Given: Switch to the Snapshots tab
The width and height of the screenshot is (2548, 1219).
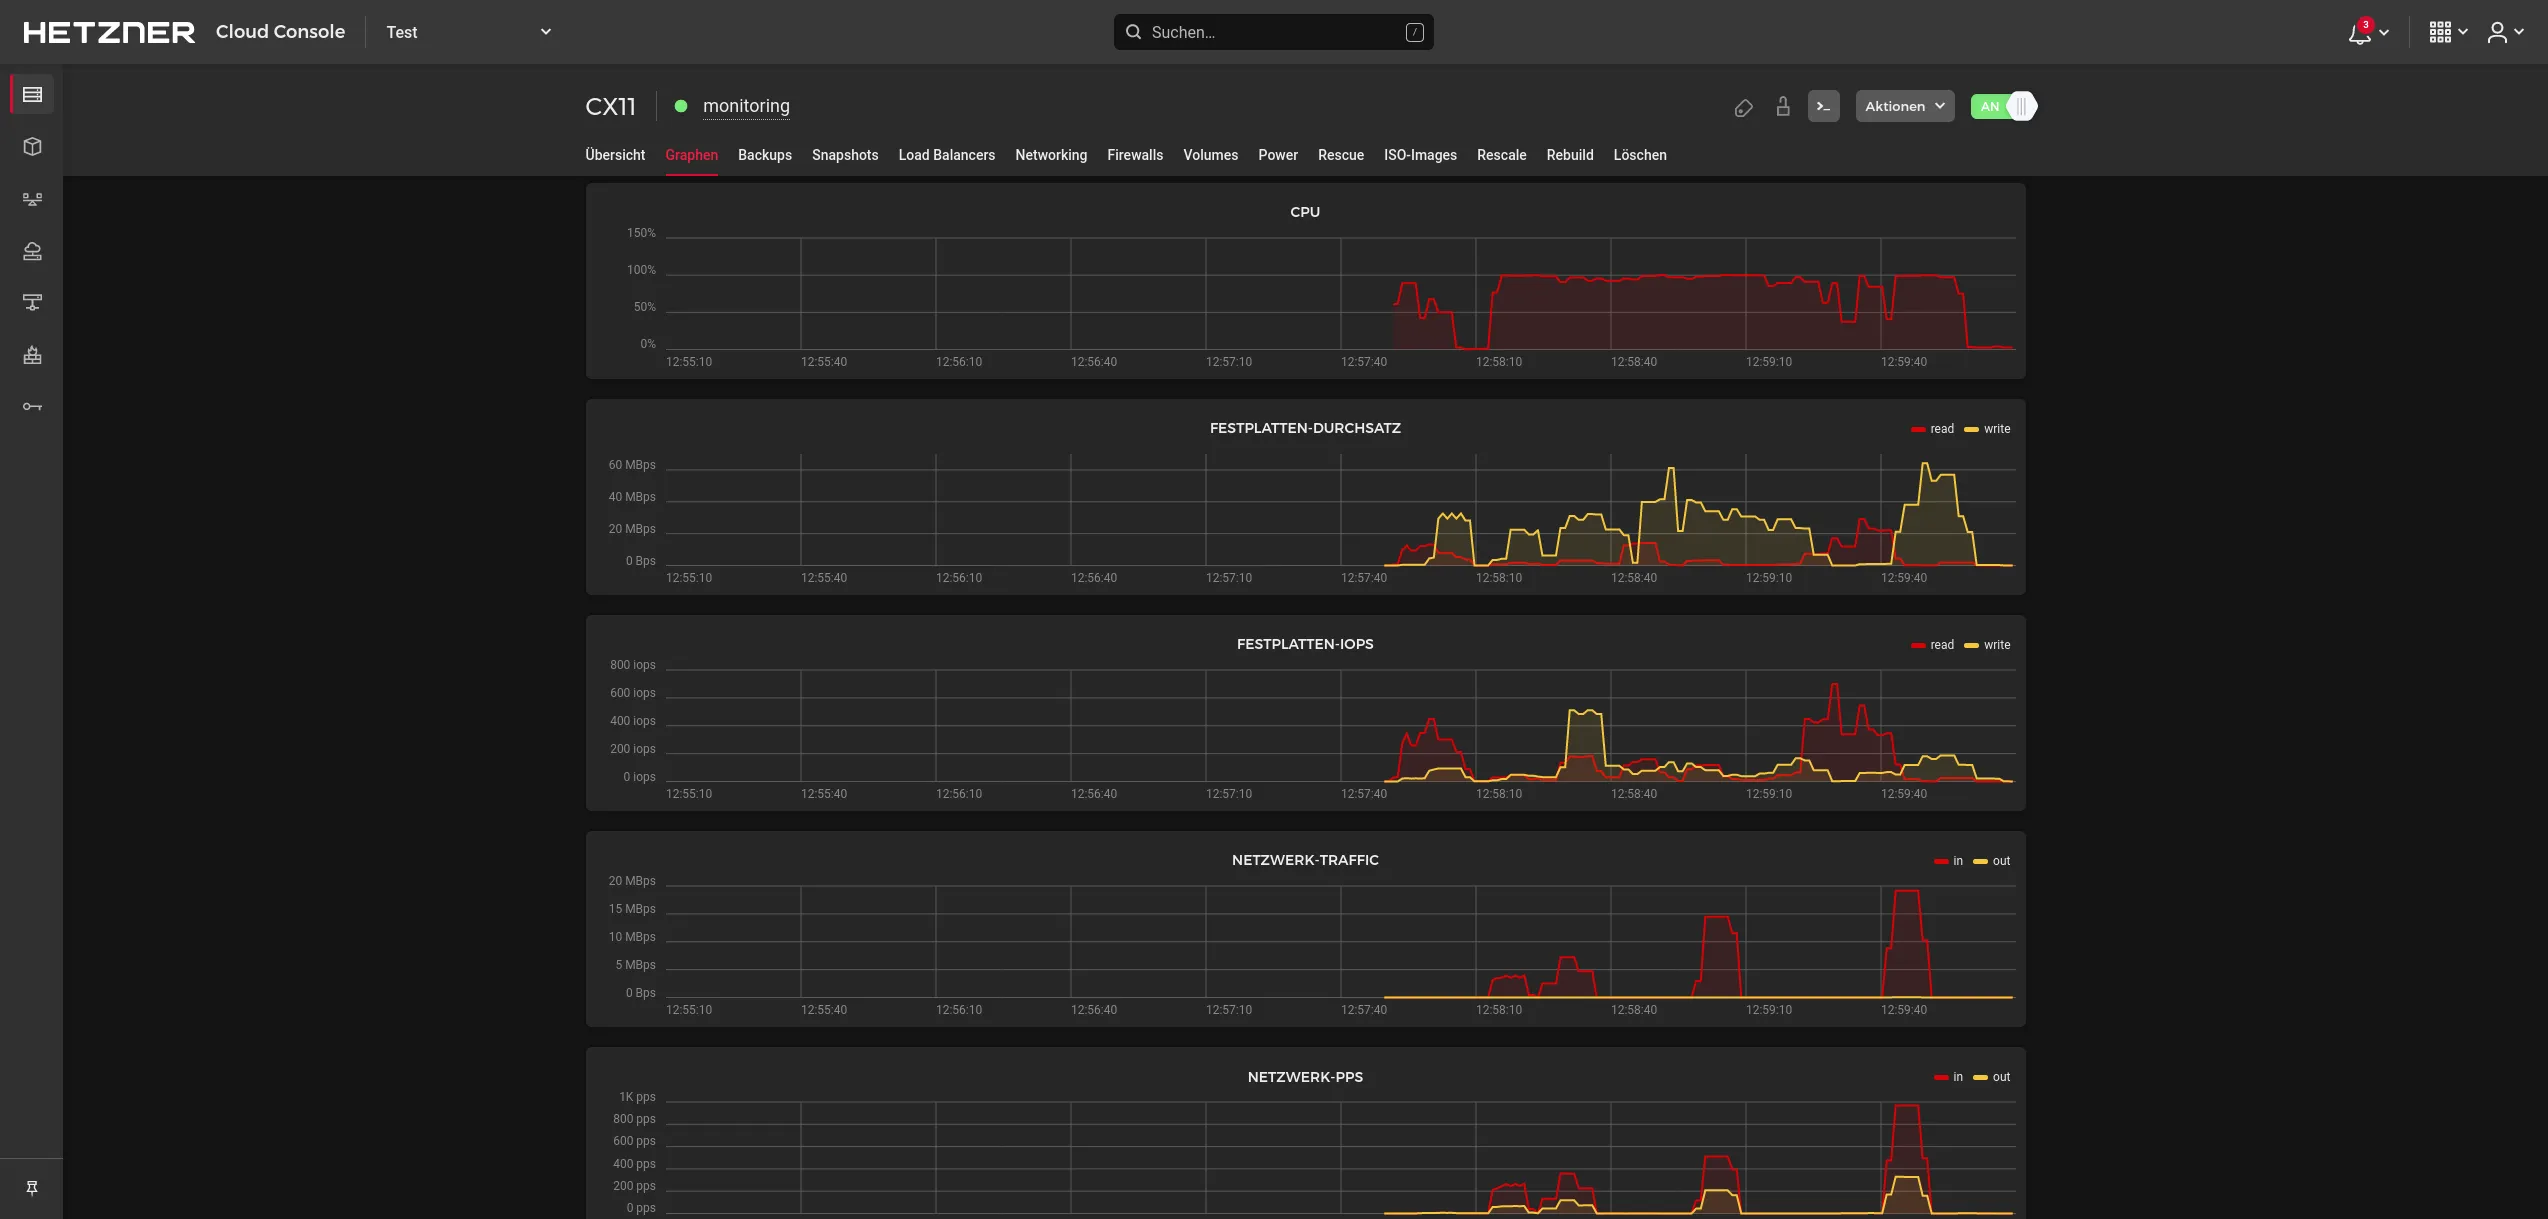Looking at the screenshot, I should click(x=844, y=155).
